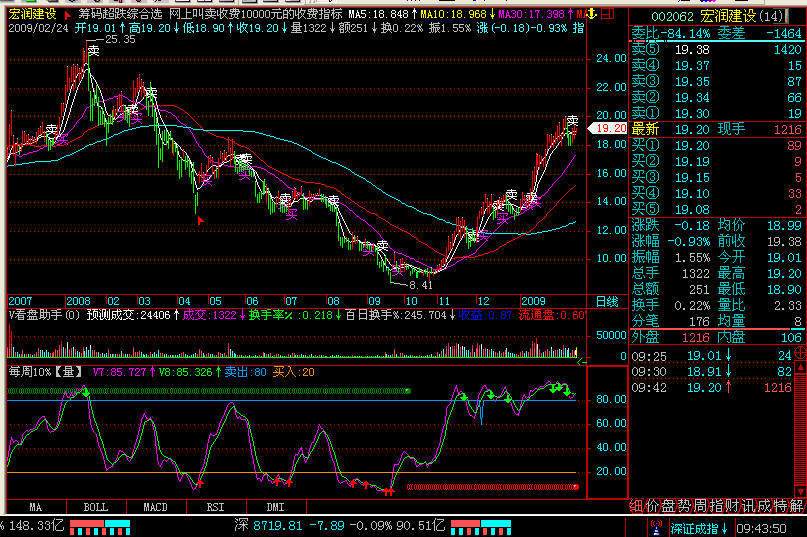Viewport: 807px width, 537px height.
Task: Switch to the RSI indicator tab
Action: (x=216, y=507)
